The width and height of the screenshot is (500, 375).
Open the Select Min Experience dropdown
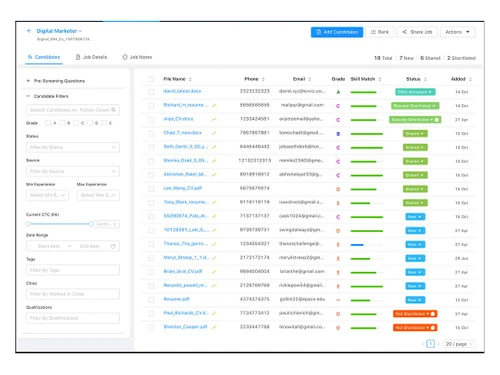(x=47, y=195)
